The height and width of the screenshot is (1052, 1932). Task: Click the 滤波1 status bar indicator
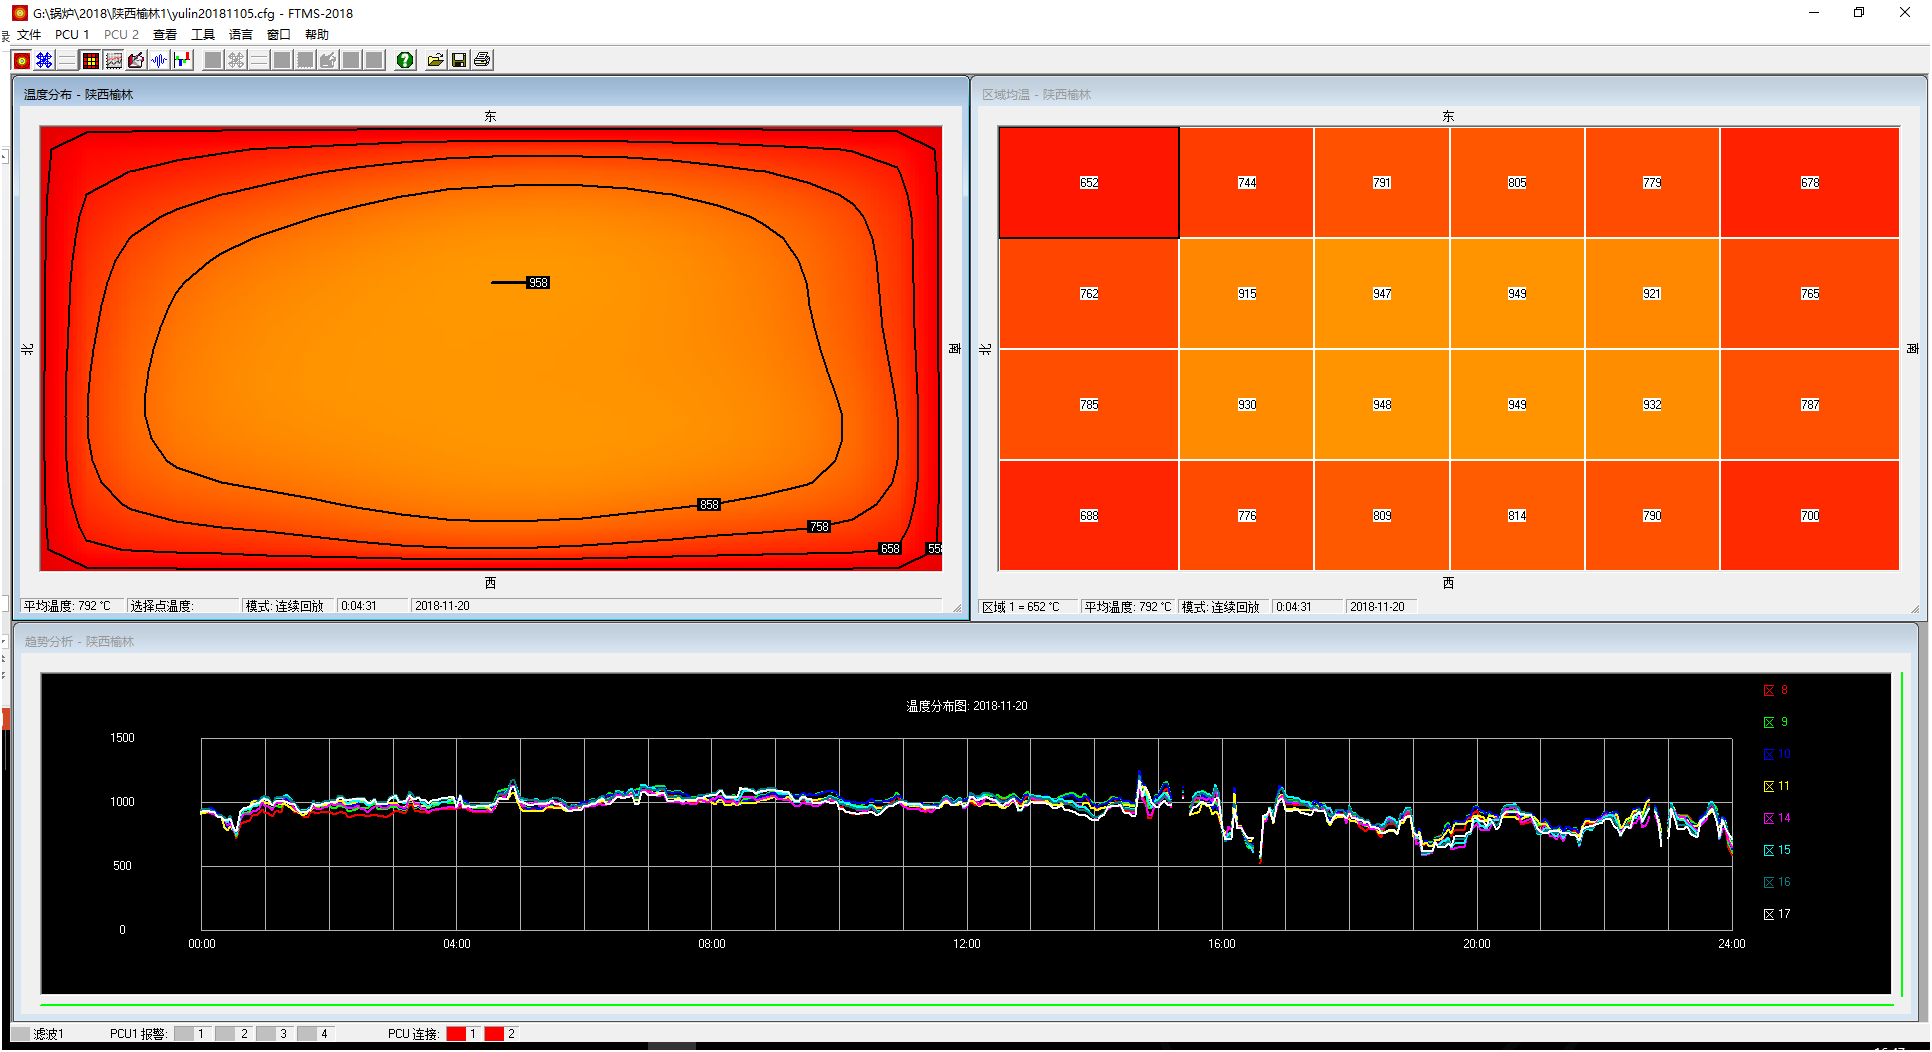coord(38,1034)
